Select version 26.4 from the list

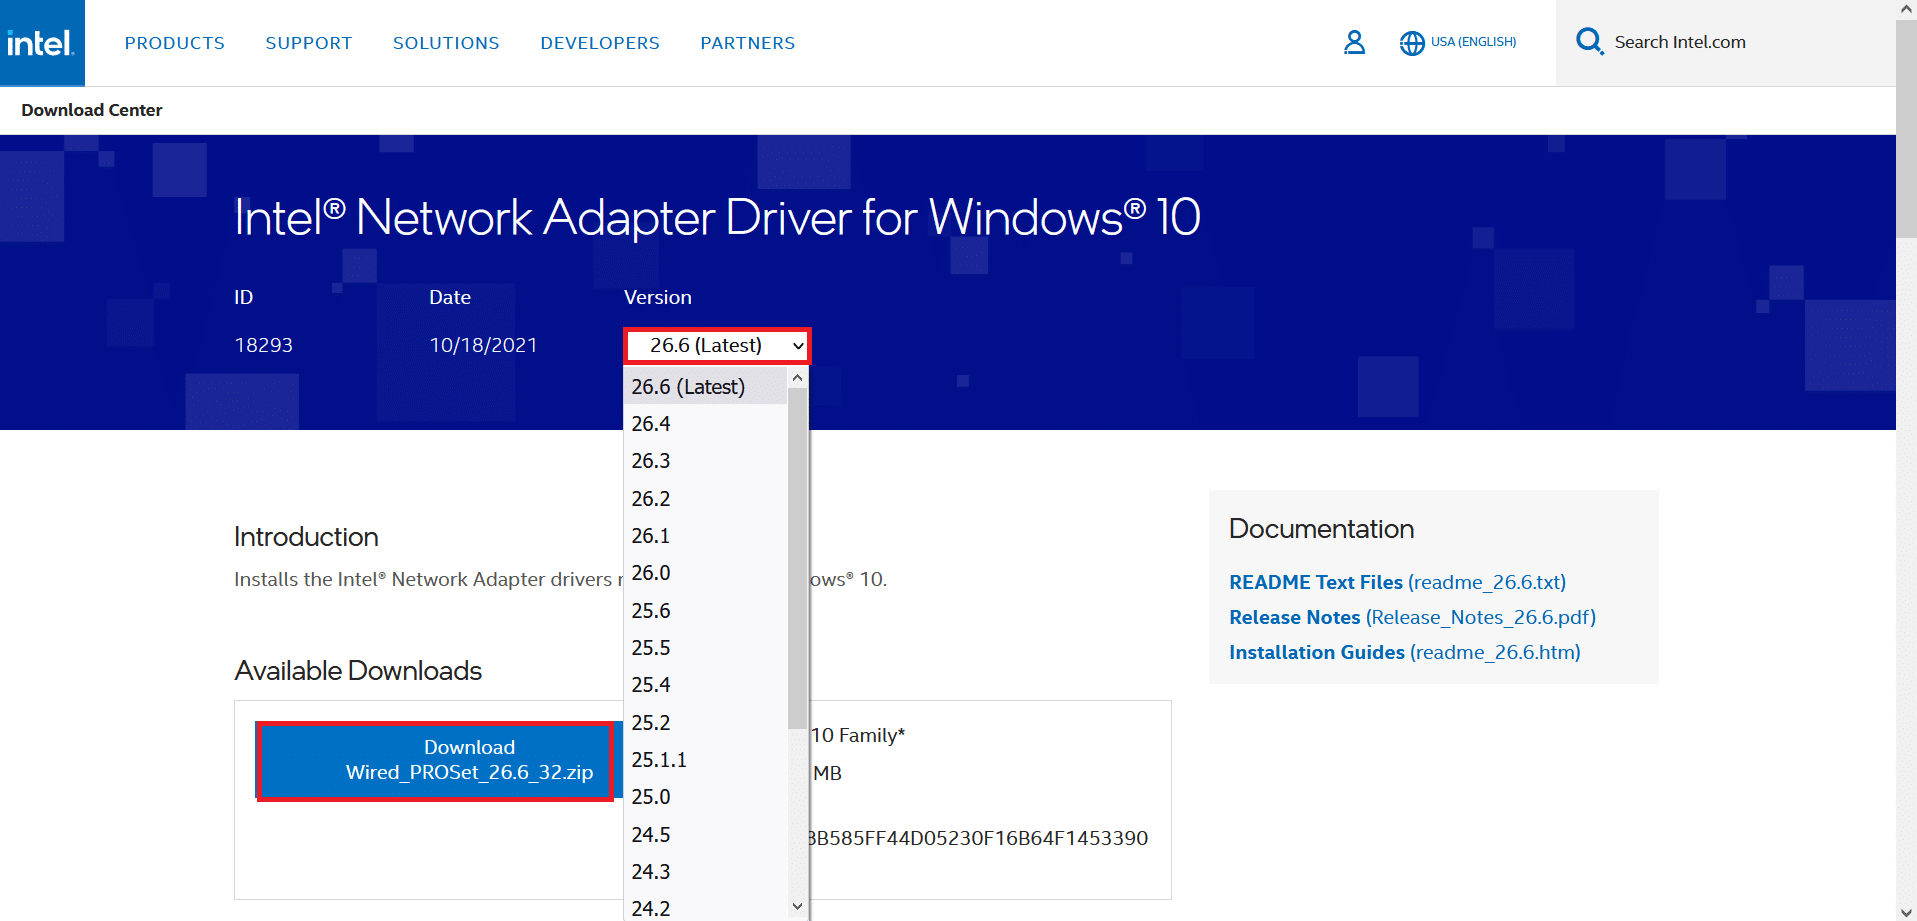pos(651,423)
